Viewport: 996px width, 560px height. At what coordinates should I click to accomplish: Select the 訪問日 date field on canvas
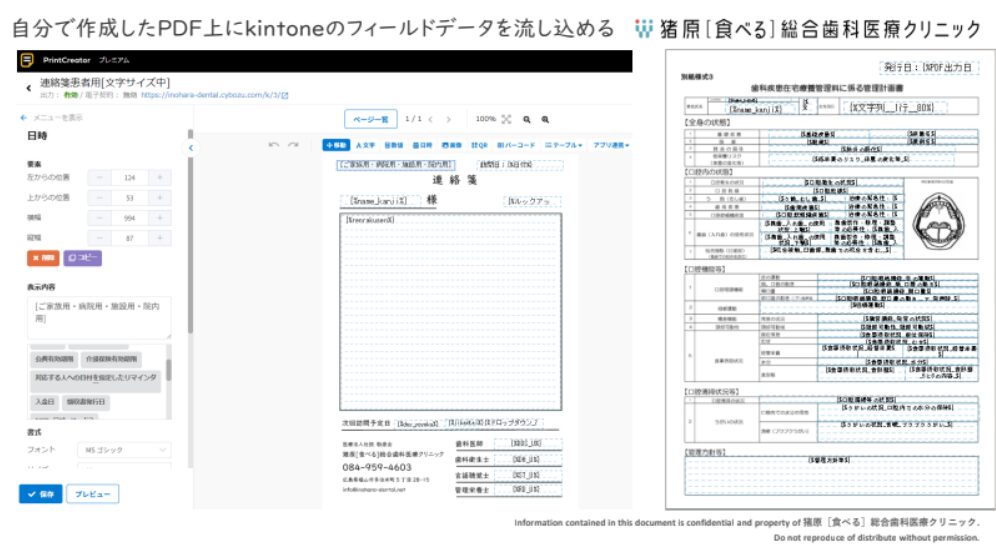click(x=520, y=164)
